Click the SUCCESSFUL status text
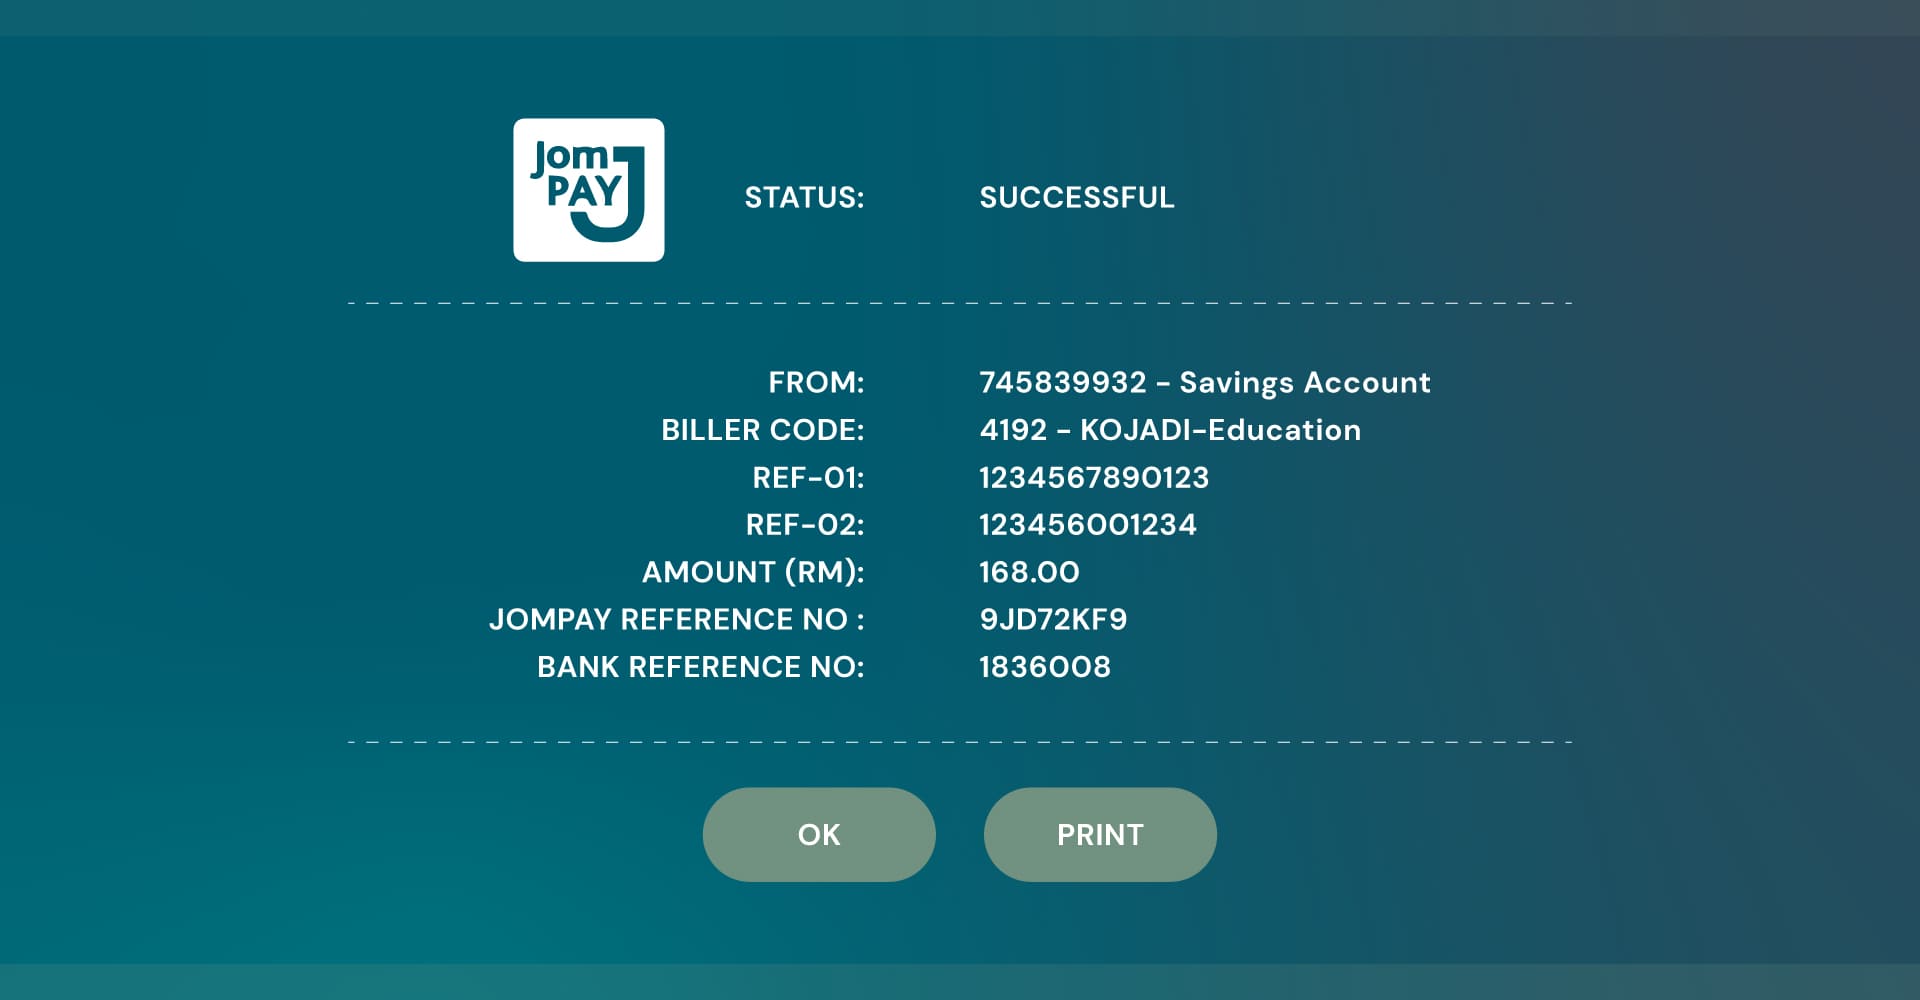 pos(1076,197)
